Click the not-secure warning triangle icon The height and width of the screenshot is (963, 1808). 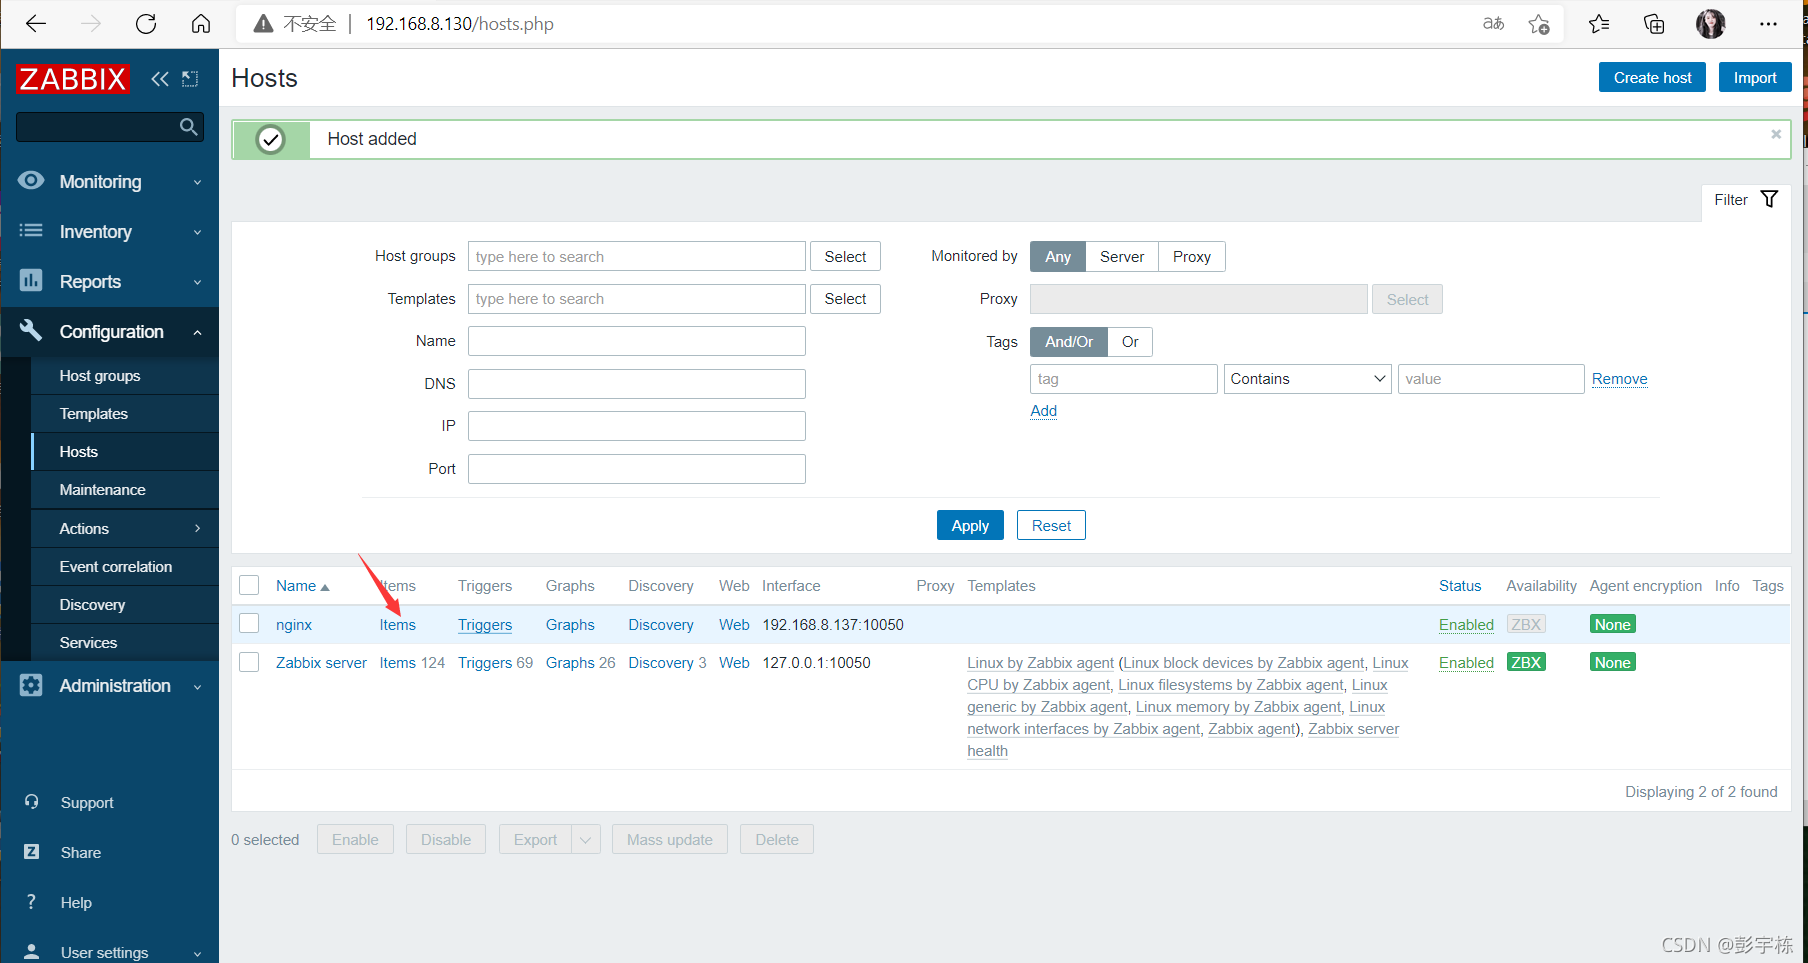point(263,24)
